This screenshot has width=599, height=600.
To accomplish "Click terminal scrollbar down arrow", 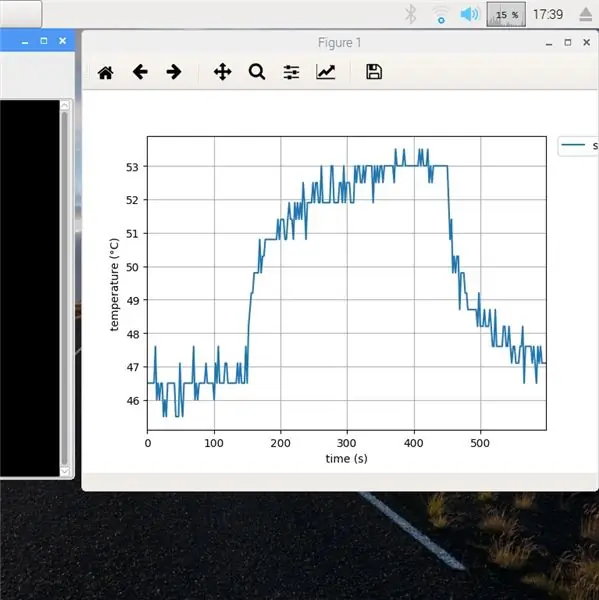I will 65,471.
